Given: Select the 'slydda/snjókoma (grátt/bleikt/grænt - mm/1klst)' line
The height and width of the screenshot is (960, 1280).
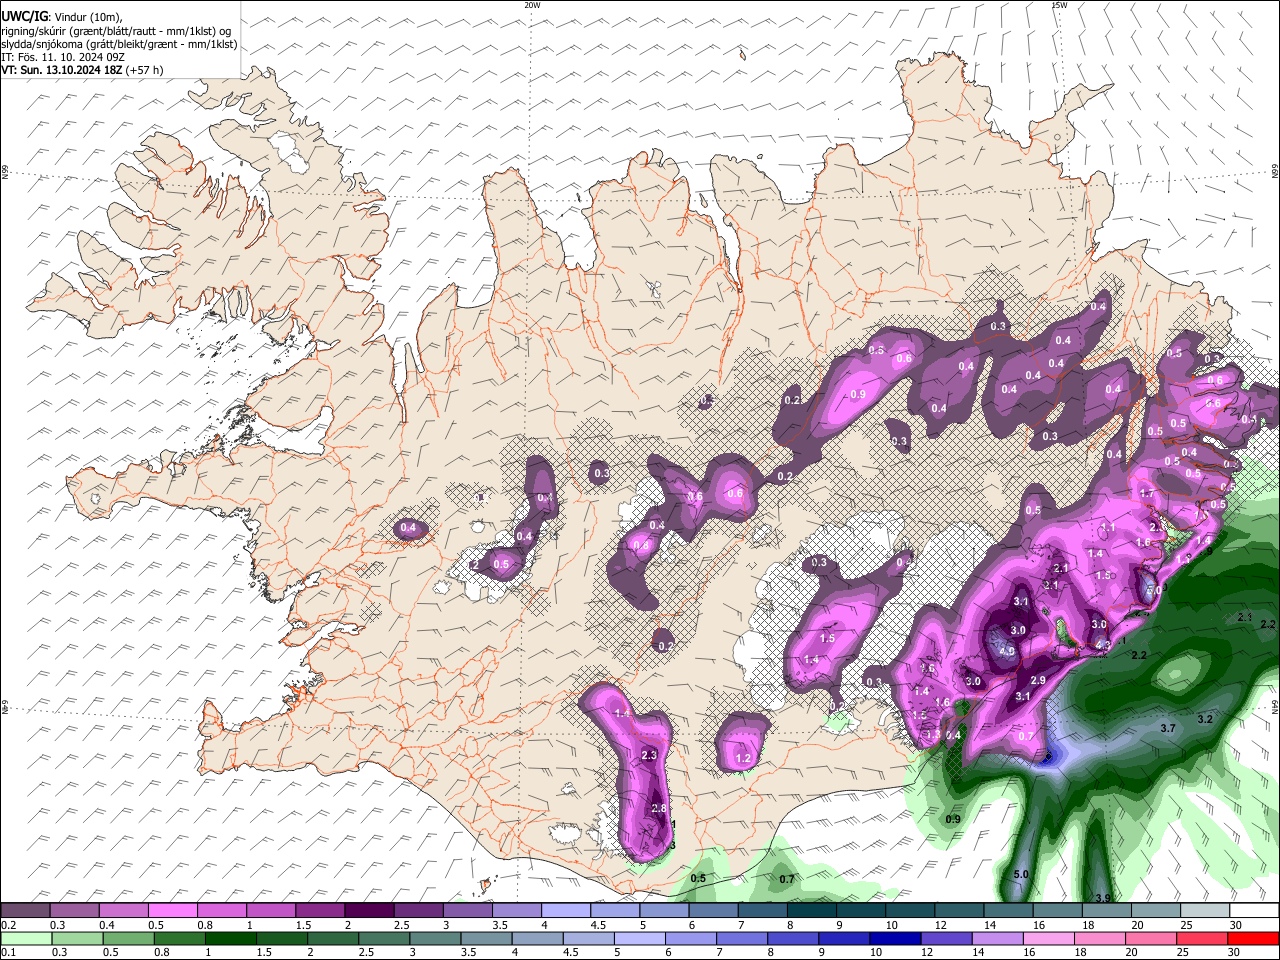Looking at the screenshot, I should (x=119, y=44).
